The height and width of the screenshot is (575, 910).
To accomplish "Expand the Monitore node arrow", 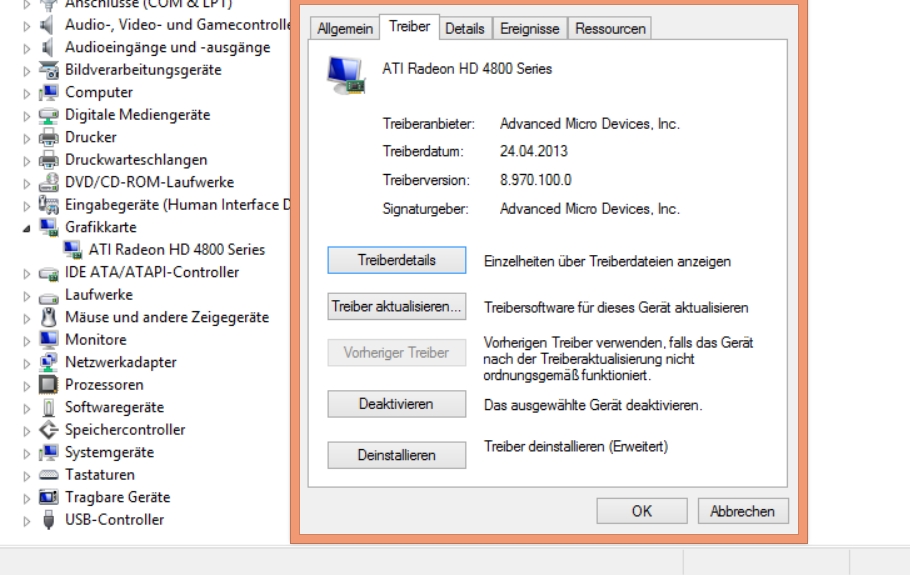I will [x=26, y=341].
